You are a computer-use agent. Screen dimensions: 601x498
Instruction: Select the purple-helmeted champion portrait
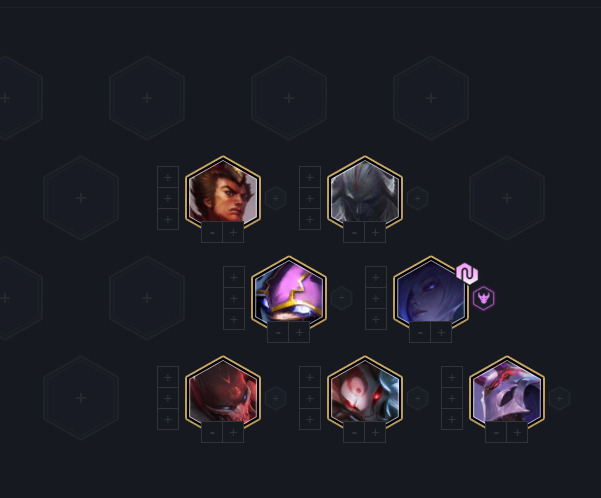[507, 394]
